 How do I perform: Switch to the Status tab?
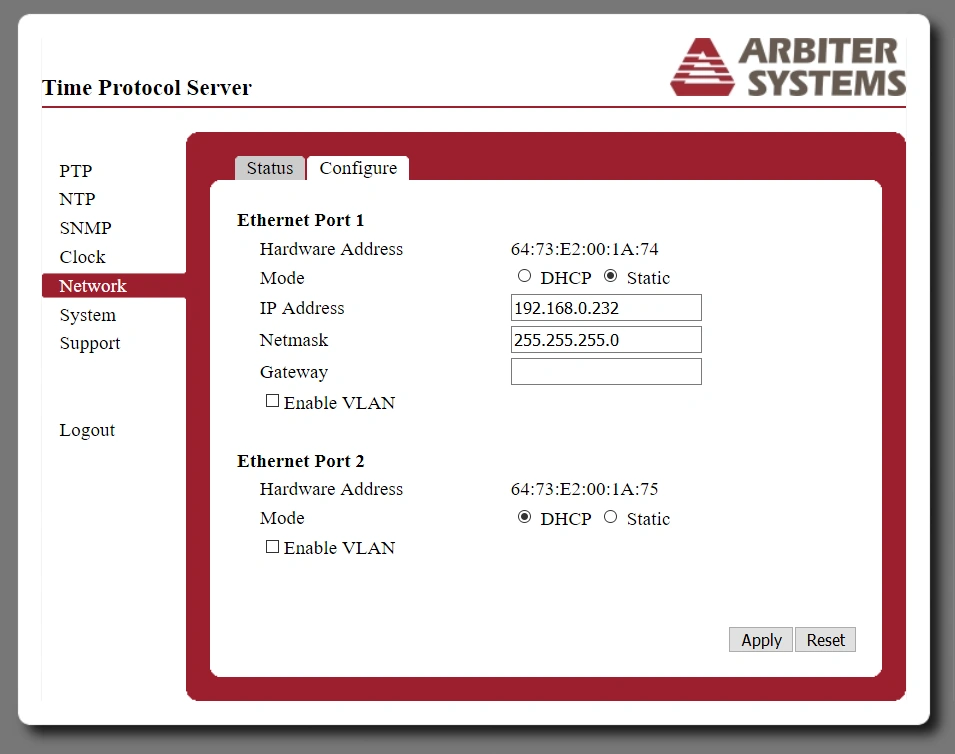pyautogui.click(x=270, y=168)
